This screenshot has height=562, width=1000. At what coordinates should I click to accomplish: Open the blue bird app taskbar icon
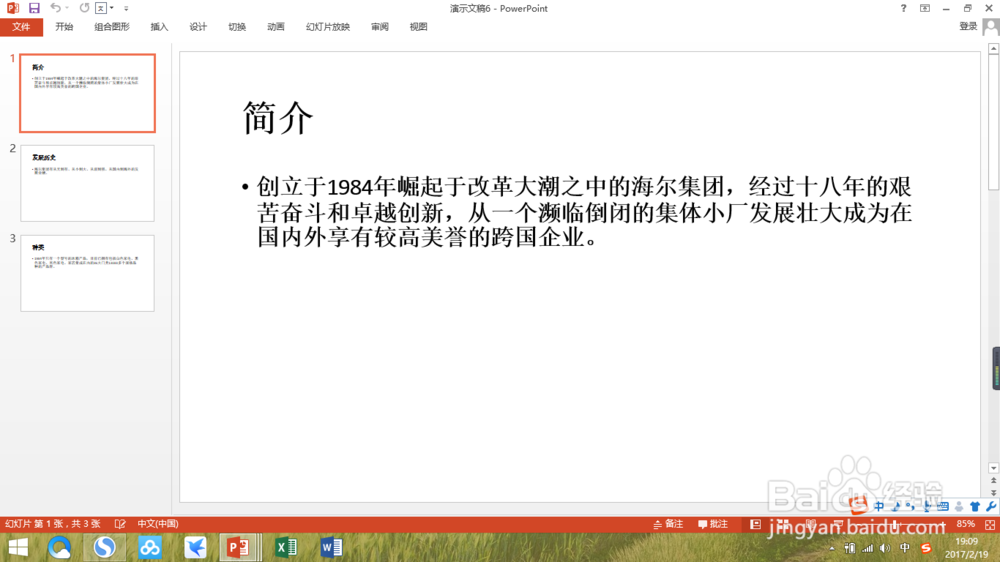tap(195, 547)
